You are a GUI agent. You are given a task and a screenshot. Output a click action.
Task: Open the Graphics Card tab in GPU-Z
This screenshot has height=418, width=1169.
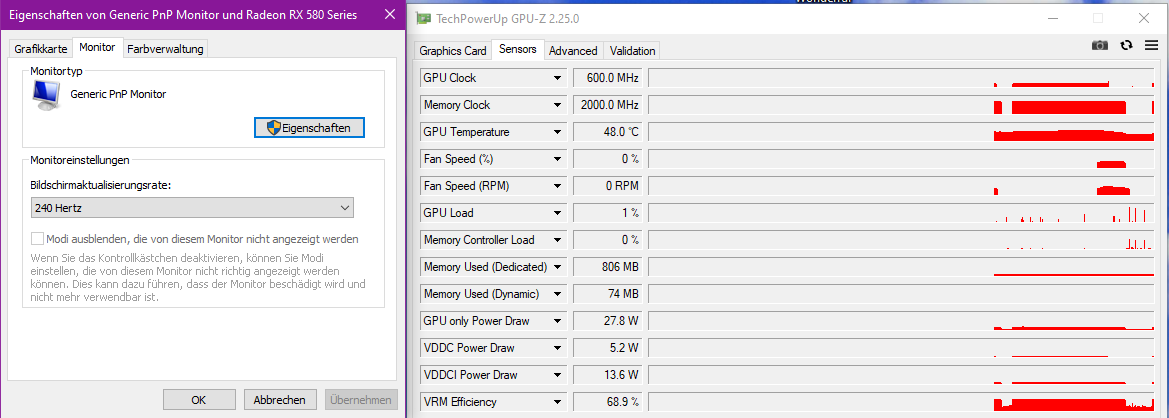pos(453,51)
